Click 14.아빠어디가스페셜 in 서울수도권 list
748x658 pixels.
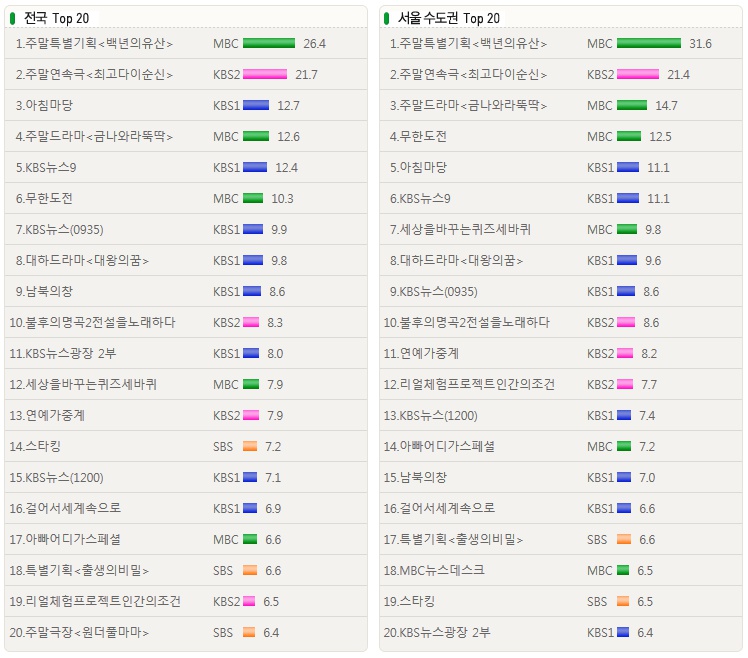tap(439, 447)
